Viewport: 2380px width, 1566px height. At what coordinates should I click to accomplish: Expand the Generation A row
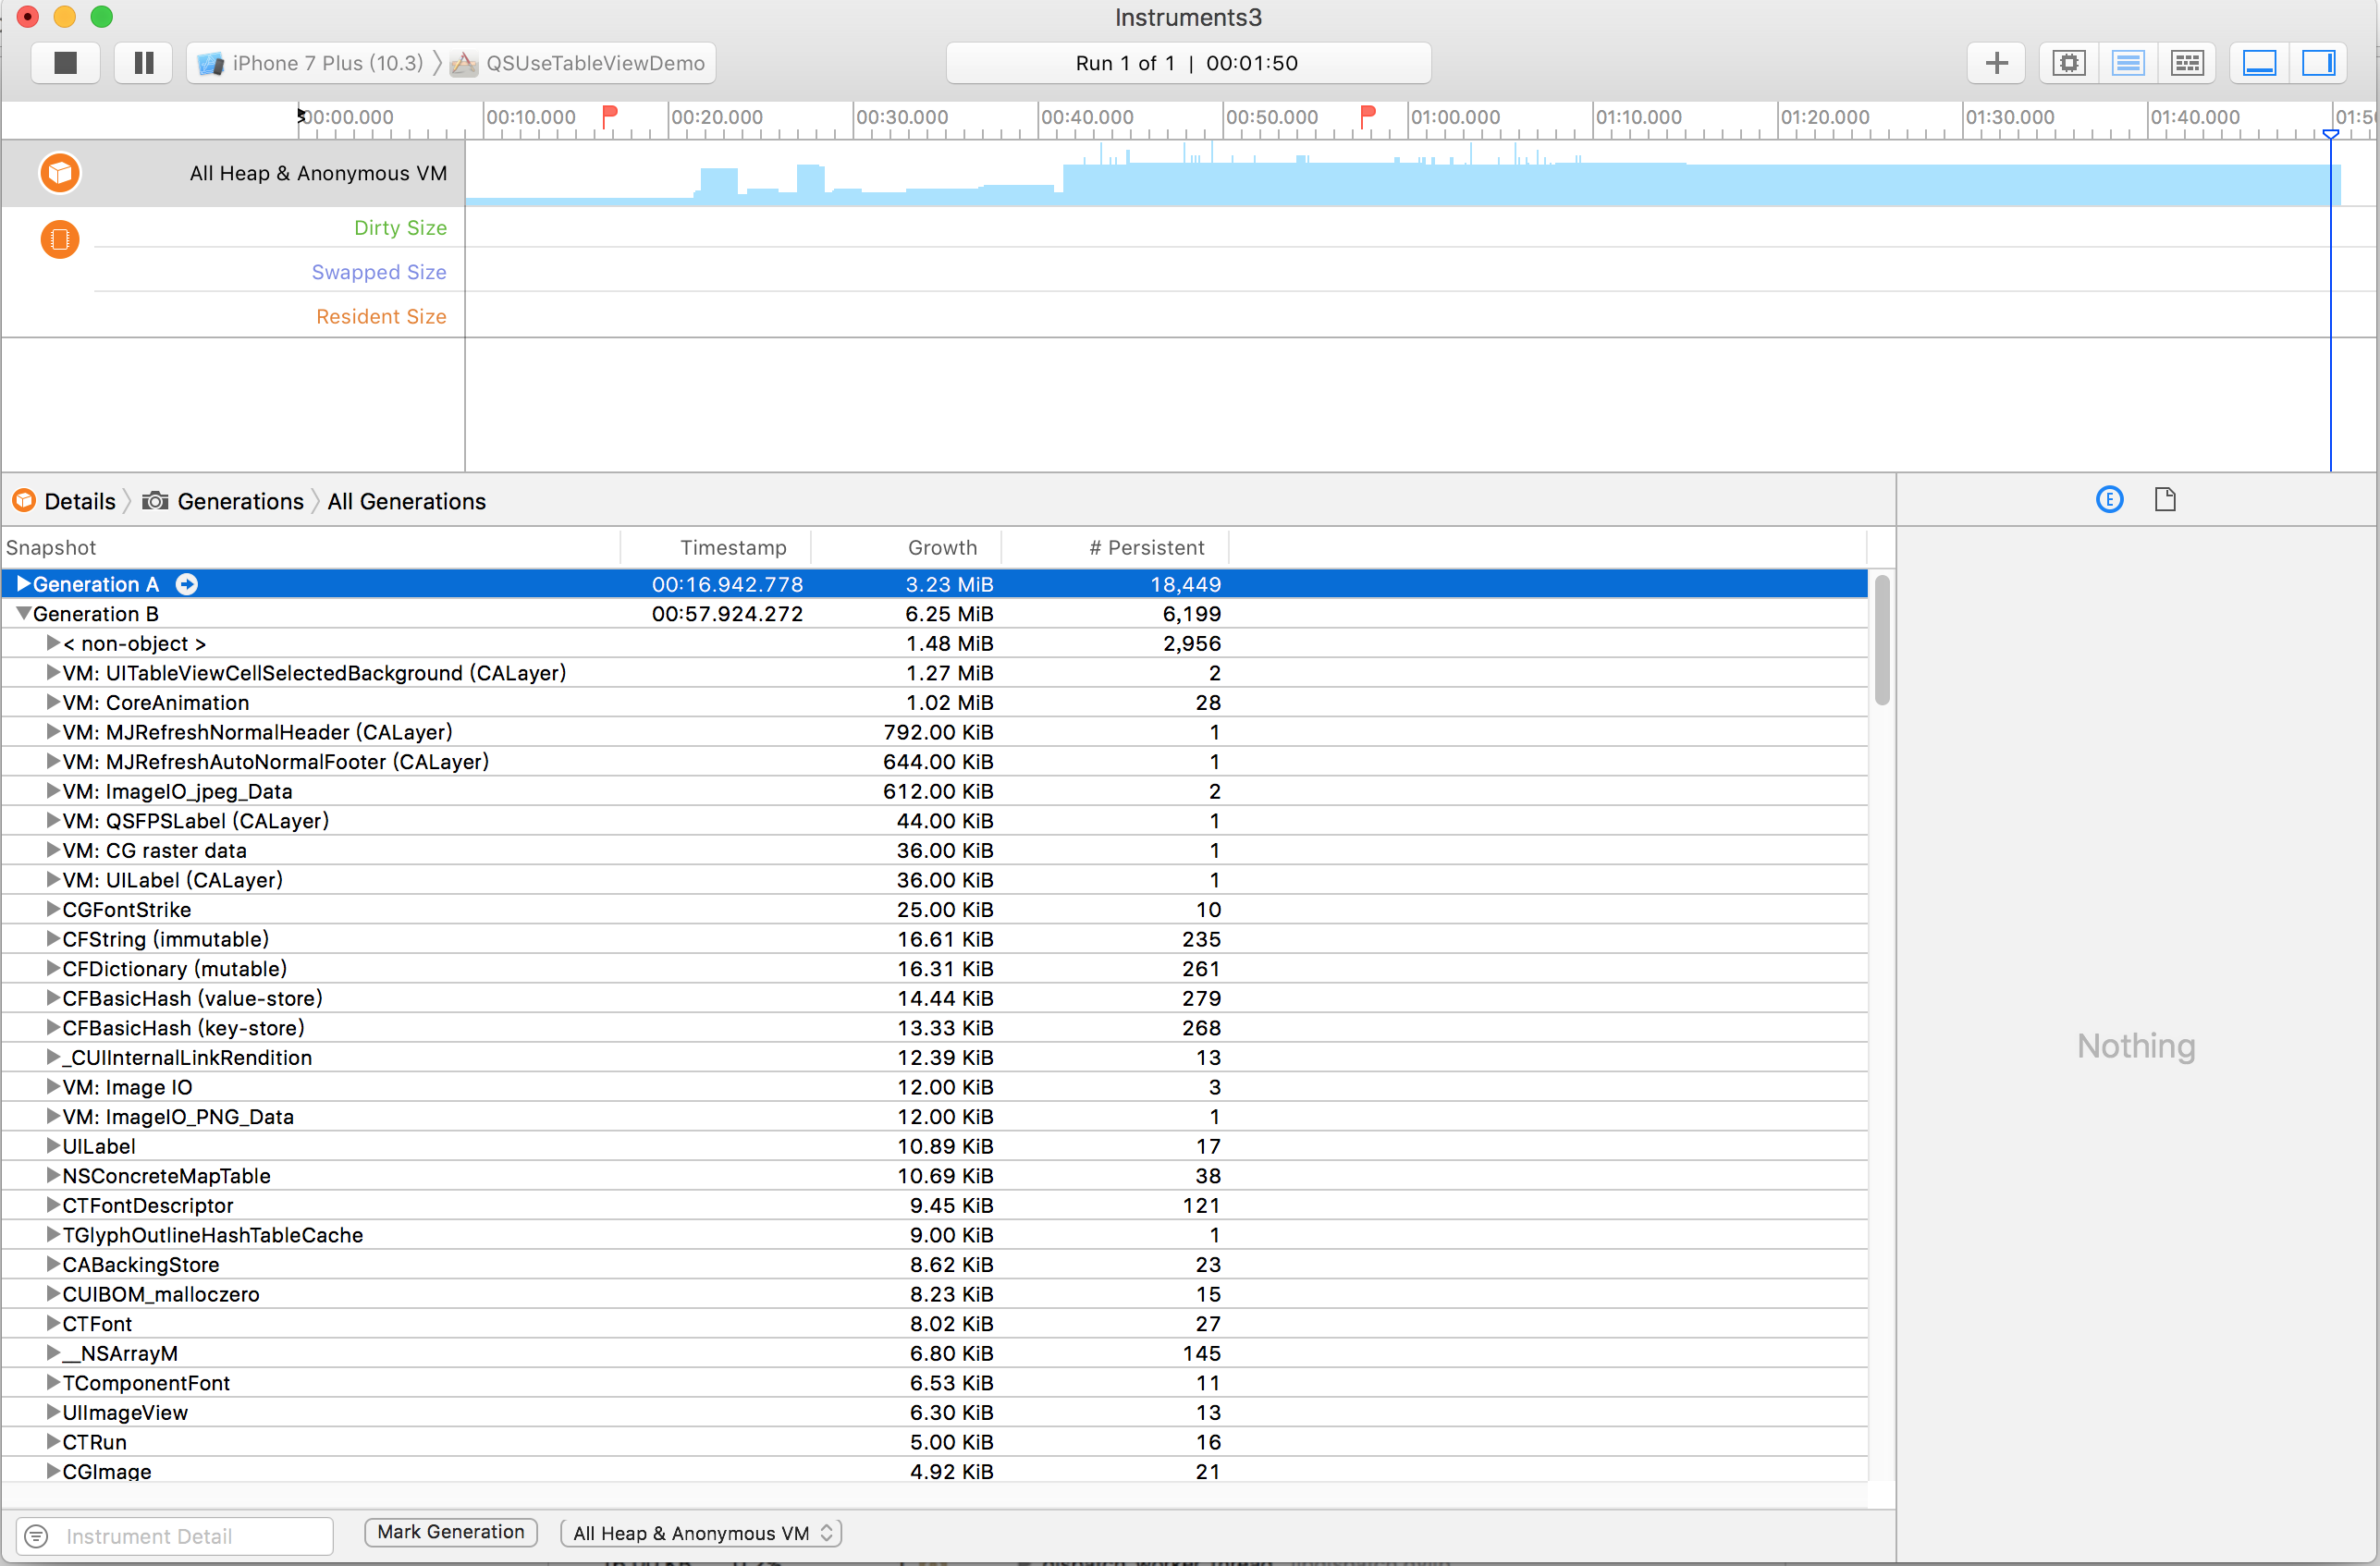[23, 584]
